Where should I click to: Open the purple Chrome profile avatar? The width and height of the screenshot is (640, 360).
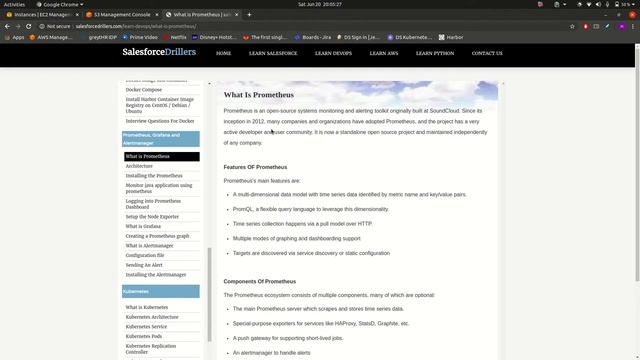click(x=622, y=26)
